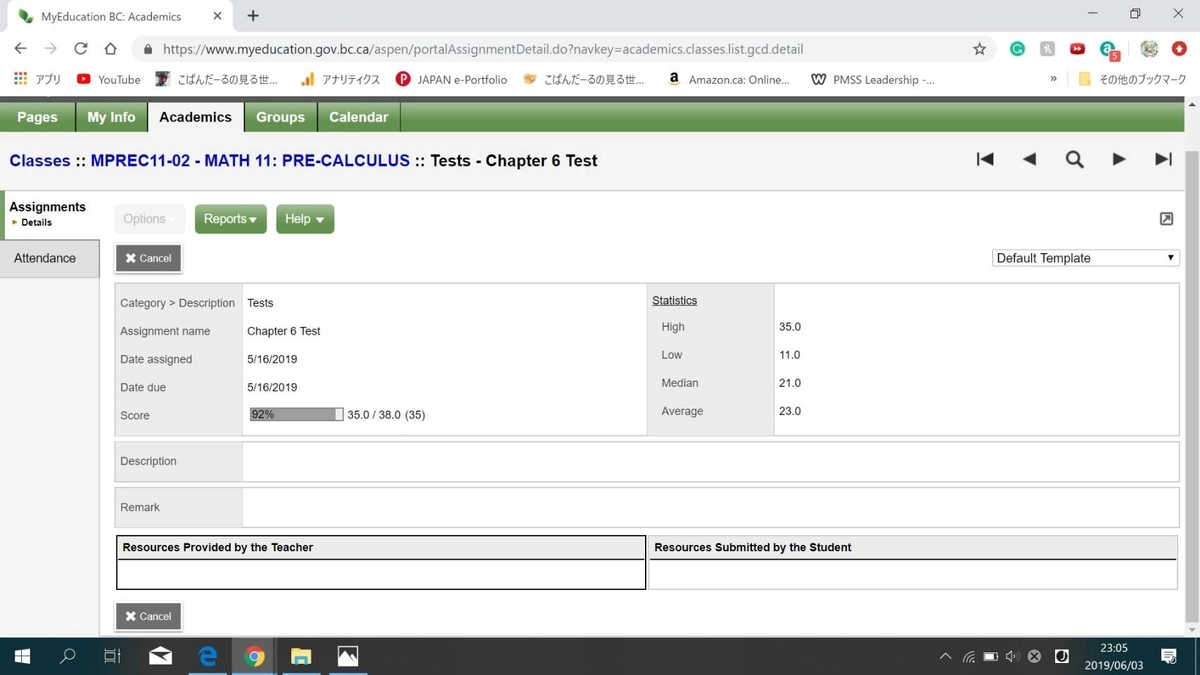Select the Median value 21.0
This screenshot has height=675, width=1200.
point(790,383)
